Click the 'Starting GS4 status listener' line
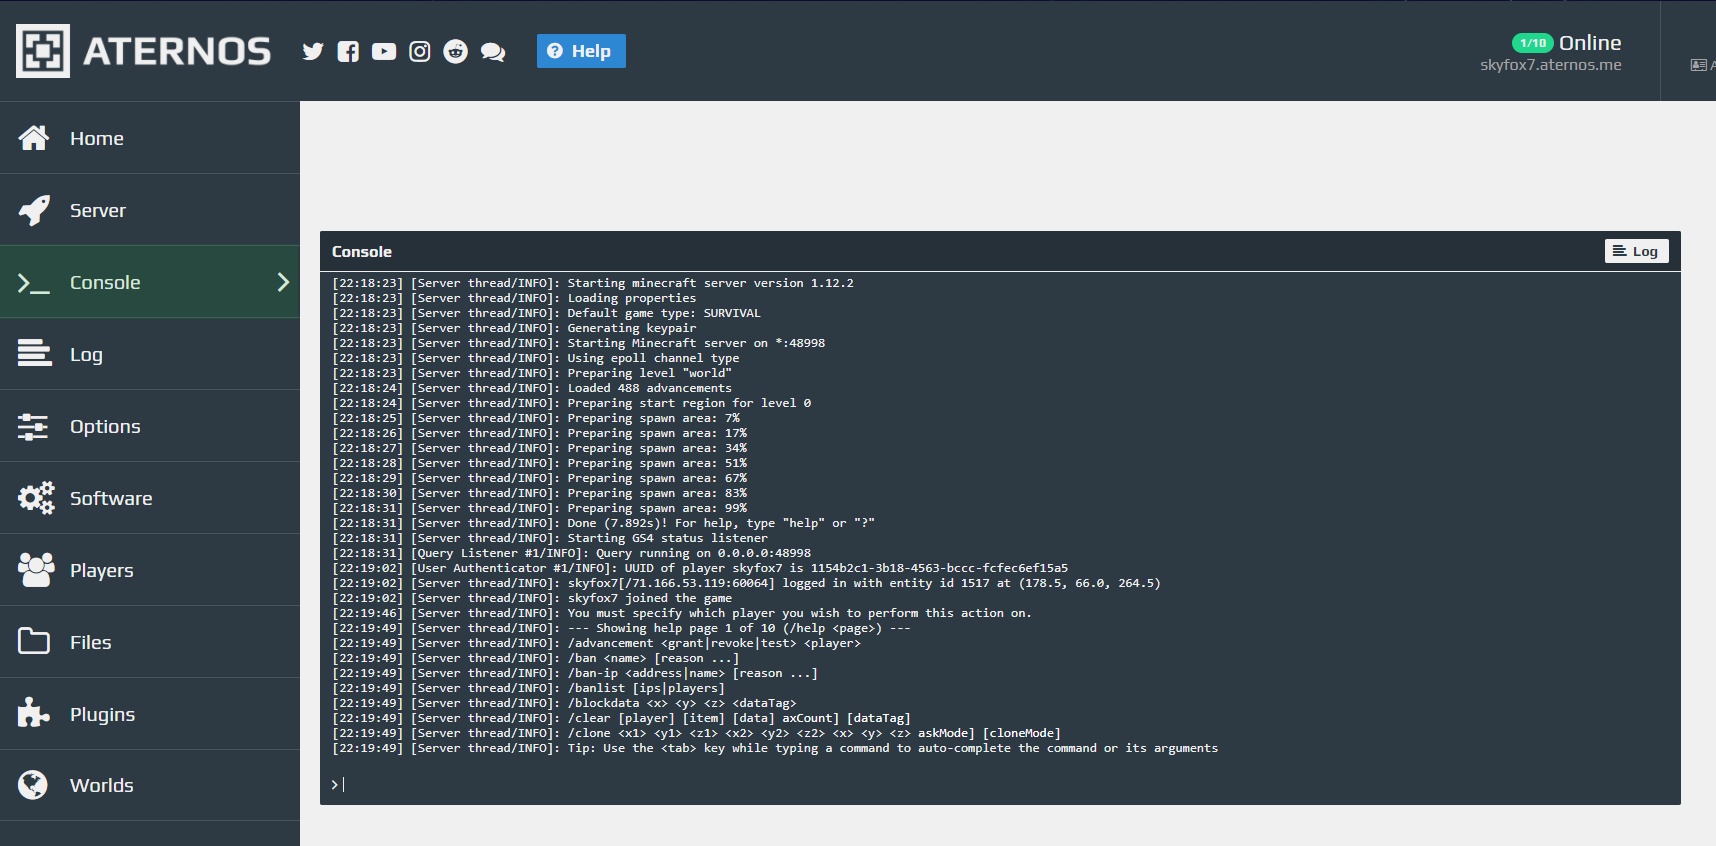This screenshot has height=846, width=1716. coord(550,538)
